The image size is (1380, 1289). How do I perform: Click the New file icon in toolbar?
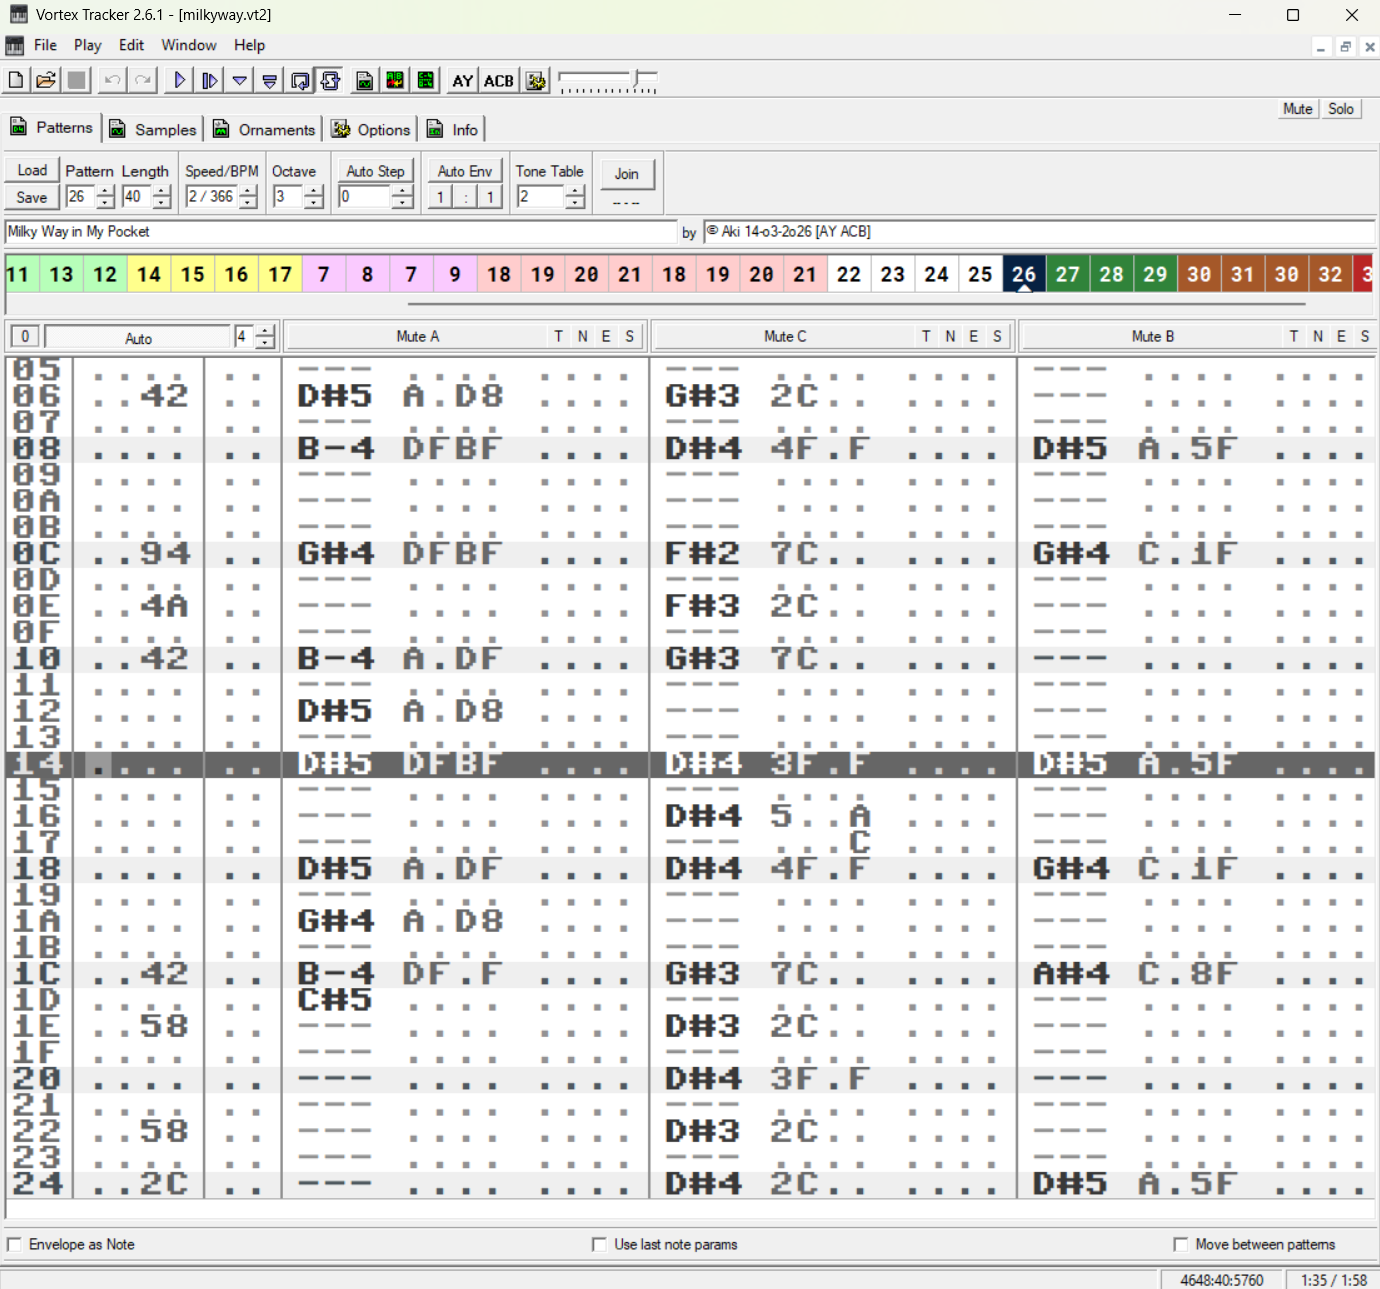pos(16,80)
